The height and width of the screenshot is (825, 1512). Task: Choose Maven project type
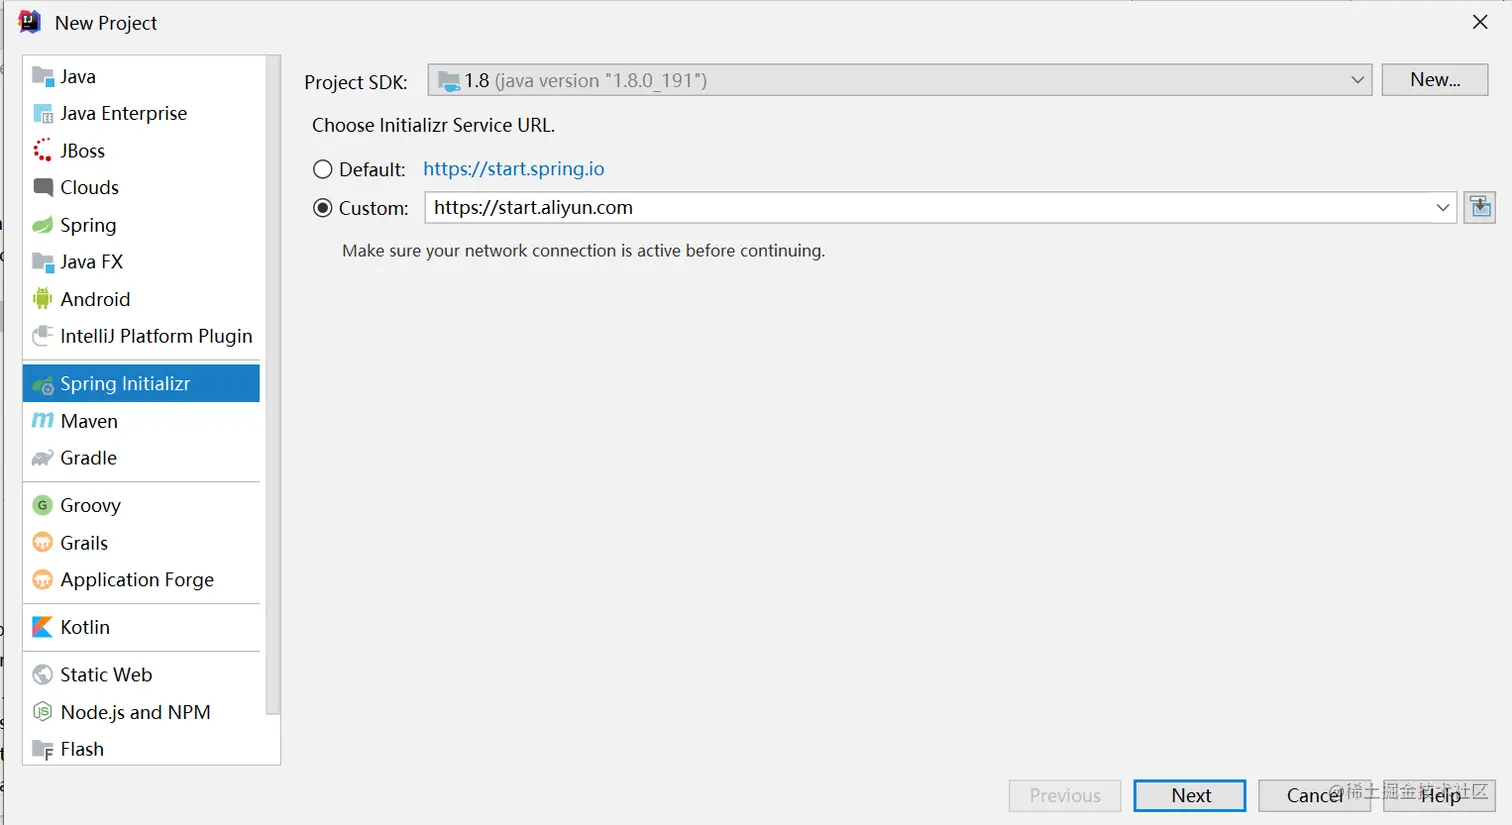click(141, 421)
